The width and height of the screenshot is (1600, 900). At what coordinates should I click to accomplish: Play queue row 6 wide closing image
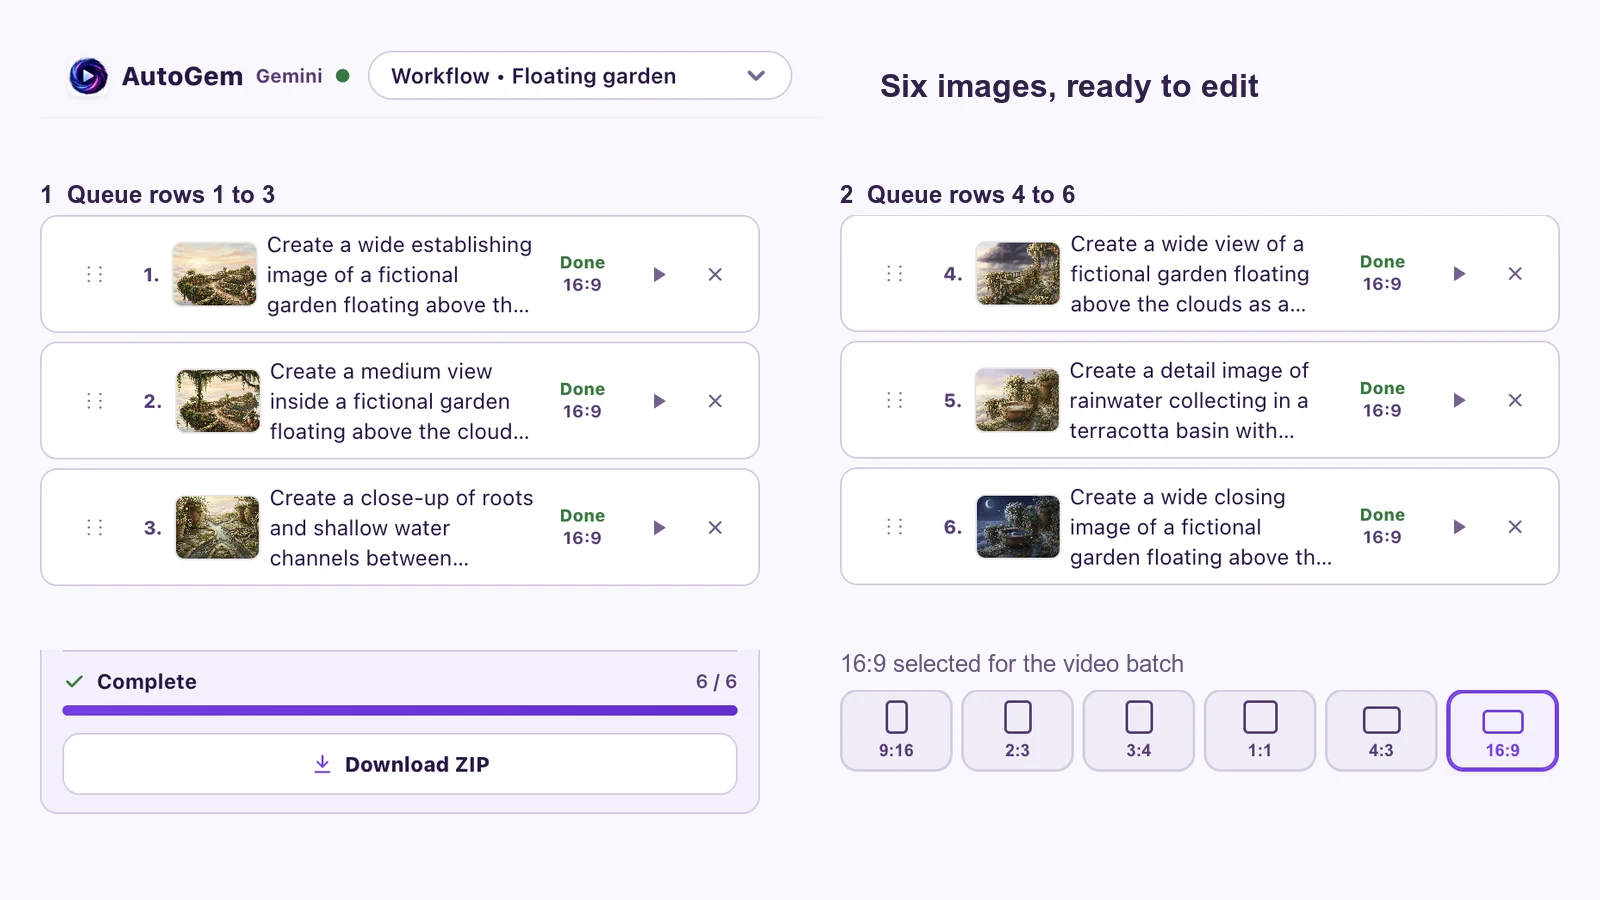(1459, 527)
